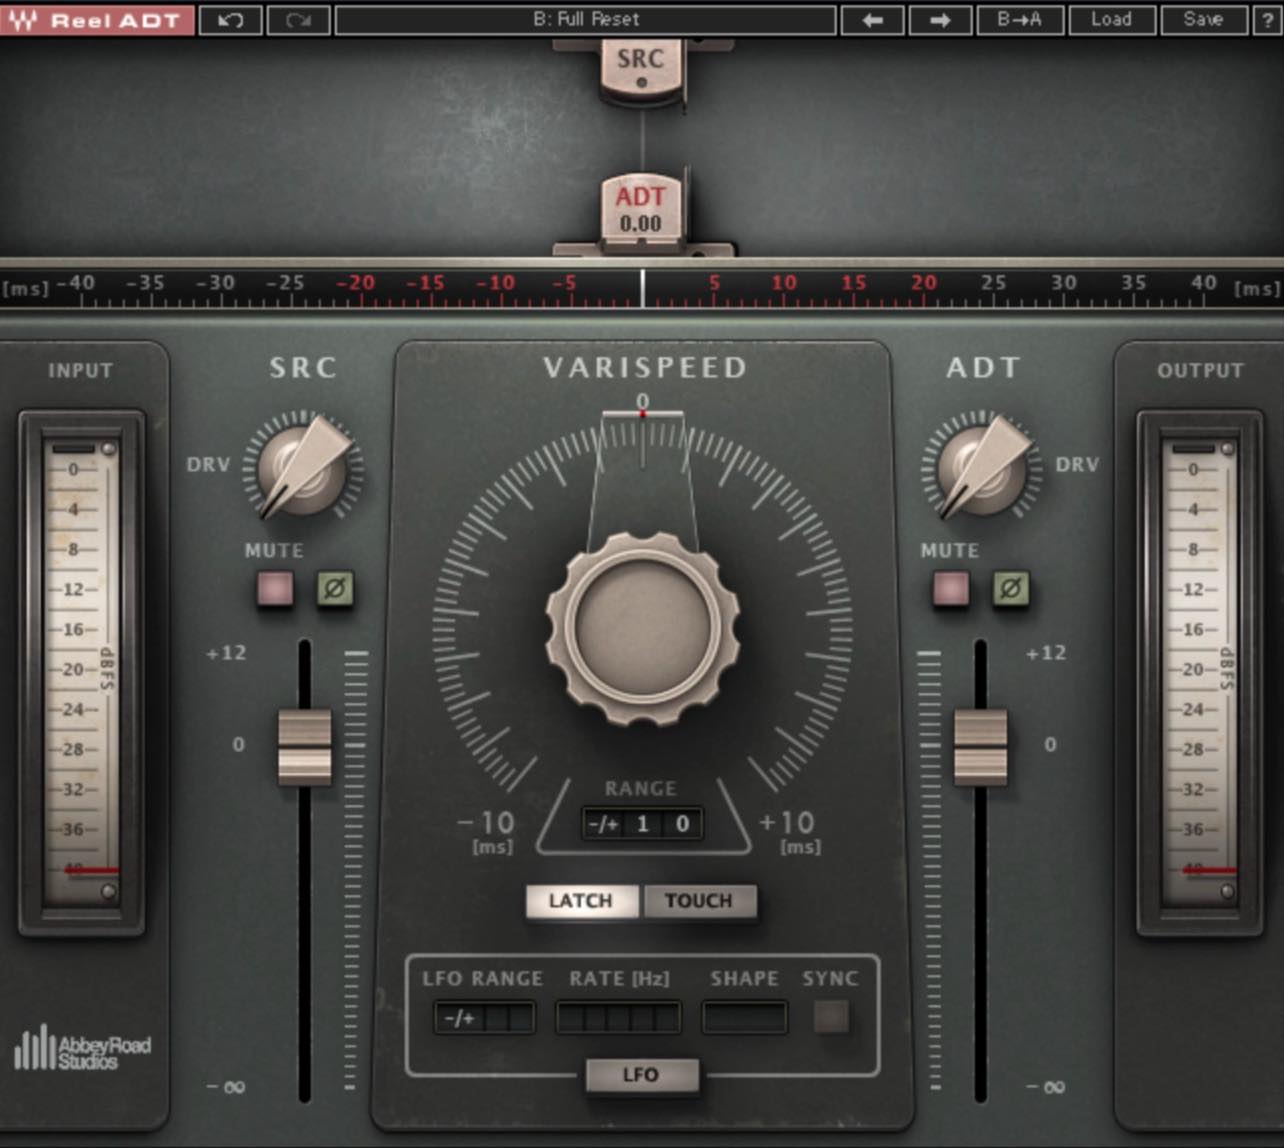This screenshot has width=1284, height=1148.
Task: Click the large Varispeed knob
Action: coord(643,628)
